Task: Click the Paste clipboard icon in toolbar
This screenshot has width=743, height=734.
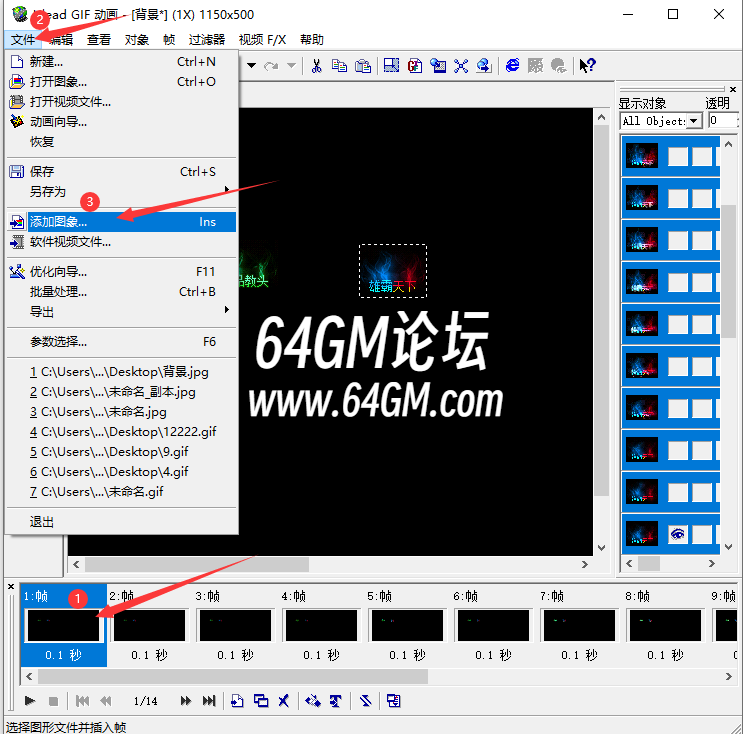Action: click(x=363, y=65)
